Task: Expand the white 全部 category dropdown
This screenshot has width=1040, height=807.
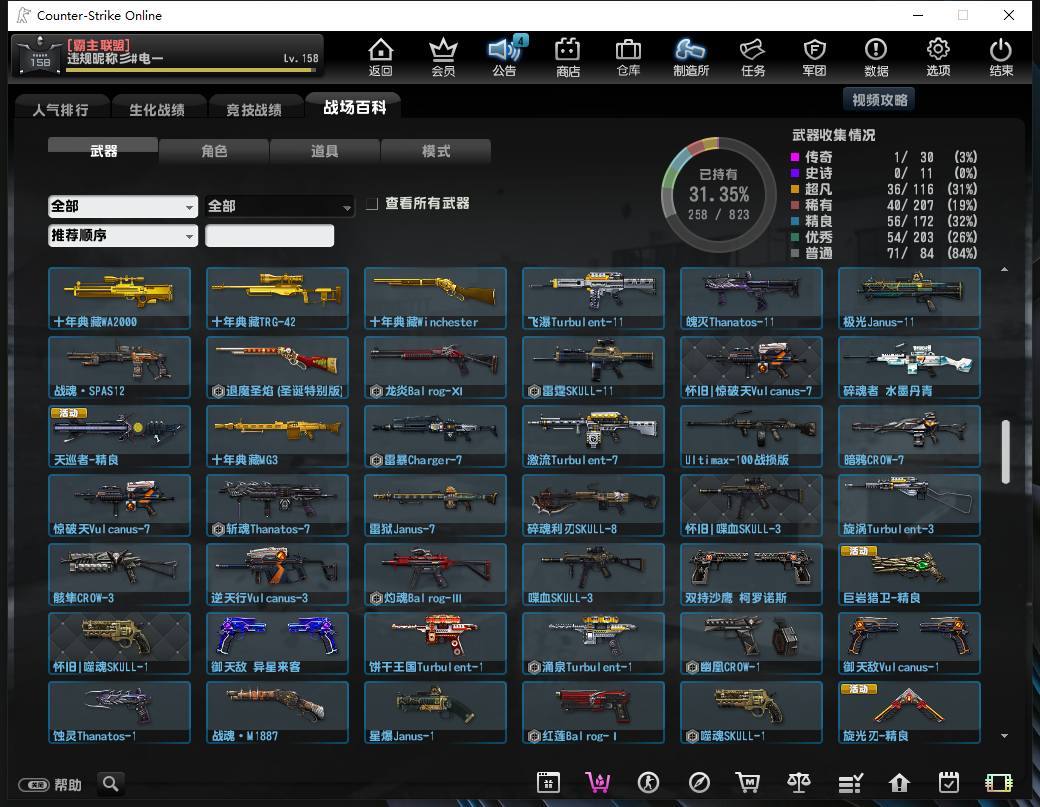Action: point(123,206)
